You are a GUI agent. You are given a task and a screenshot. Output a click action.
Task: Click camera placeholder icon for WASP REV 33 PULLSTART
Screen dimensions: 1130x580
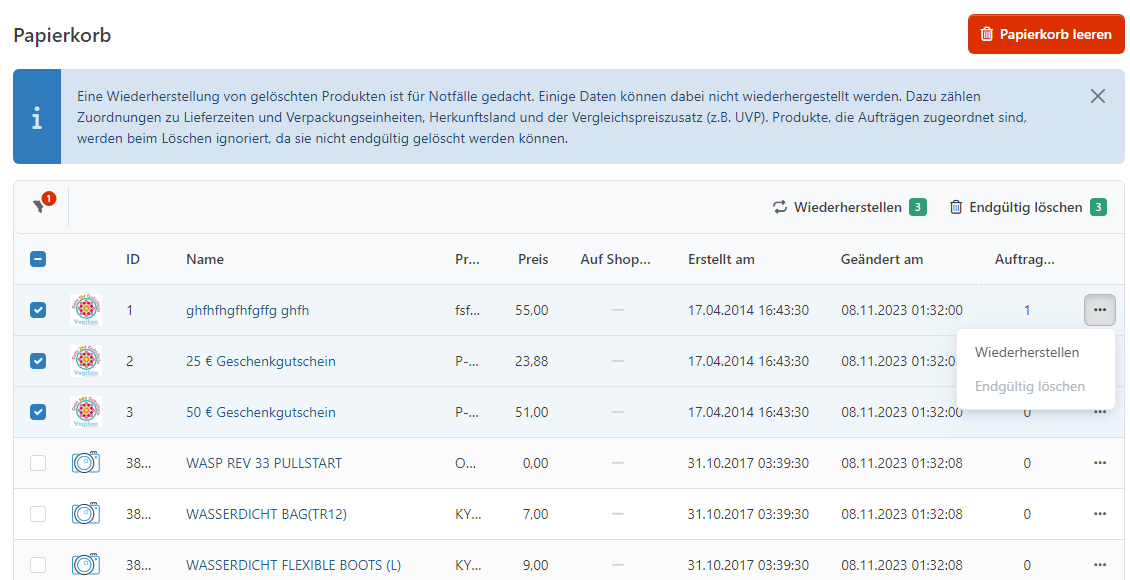point(86,463)
